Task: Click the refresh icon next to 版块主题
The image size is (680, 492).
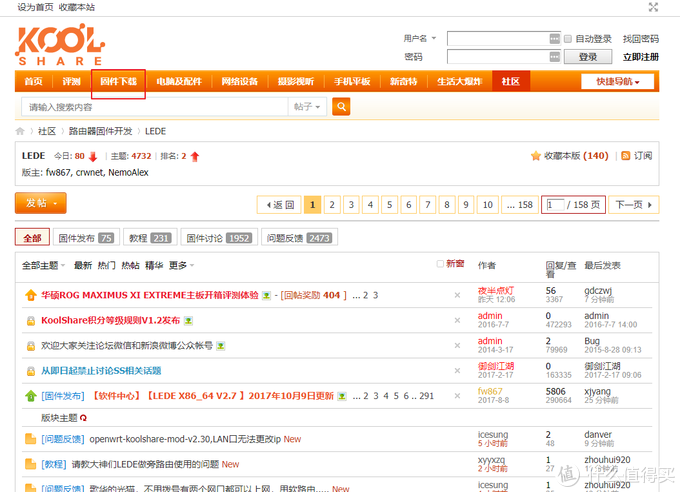Action: point(83,418)
